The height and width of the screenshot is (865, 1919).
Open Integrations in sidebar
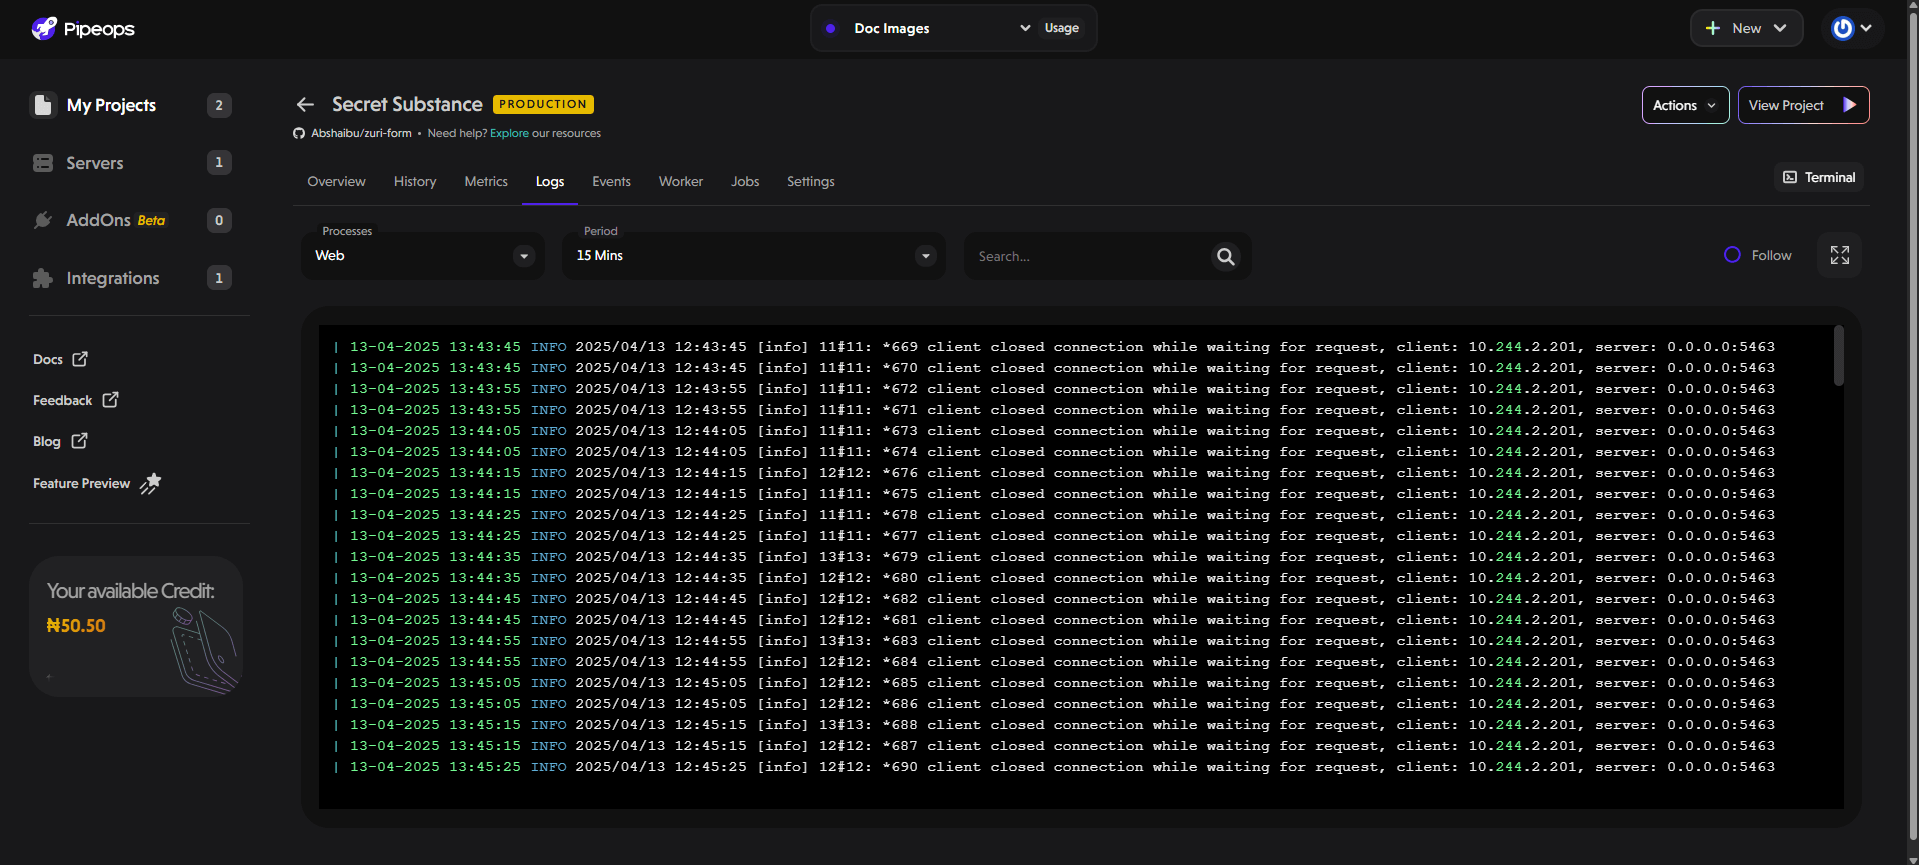tap(132, 278)
